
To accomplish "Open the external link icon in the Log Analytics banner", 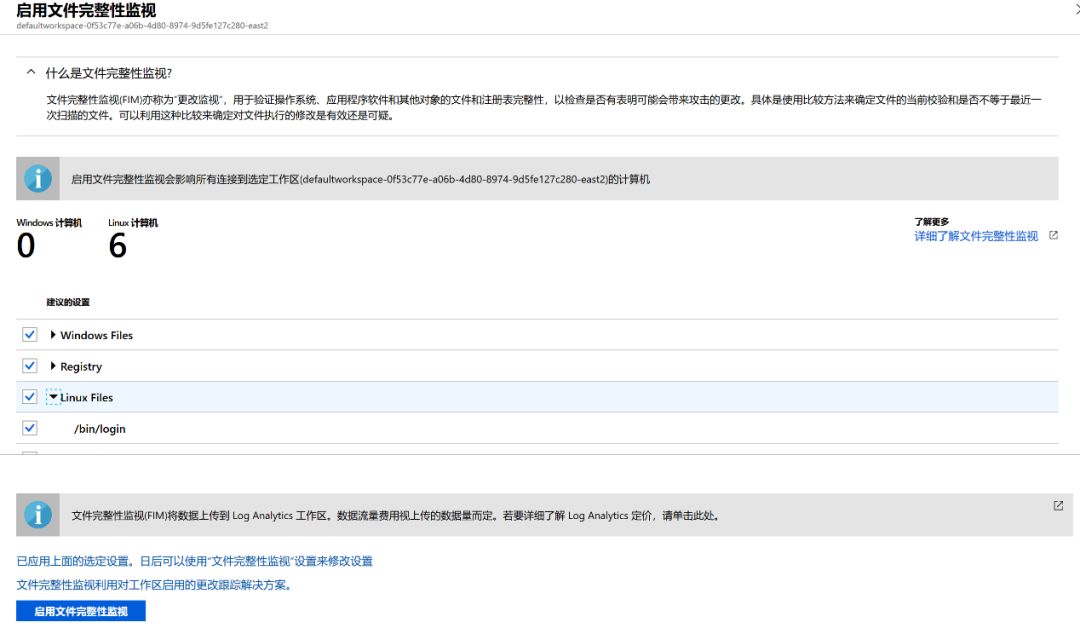I will 1058,506.
